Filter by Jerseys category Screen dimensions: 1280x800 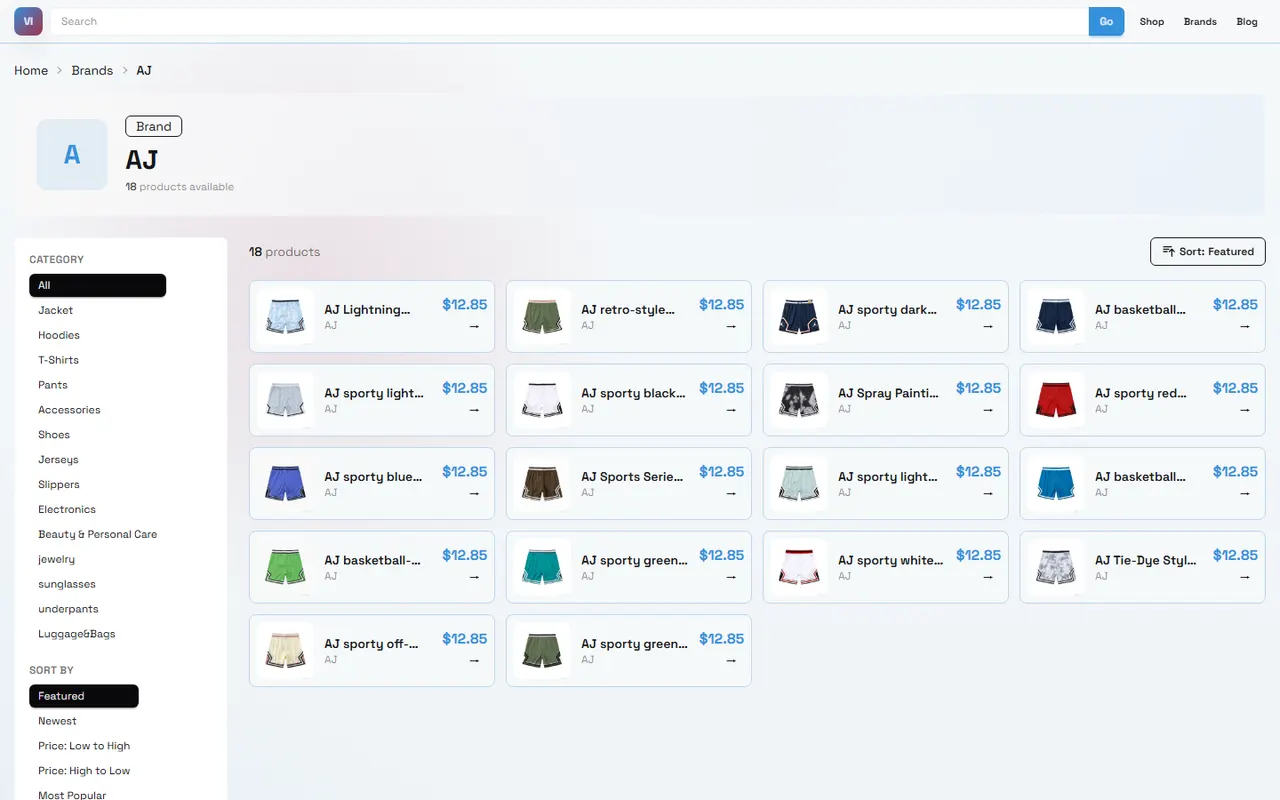(97, 460)
